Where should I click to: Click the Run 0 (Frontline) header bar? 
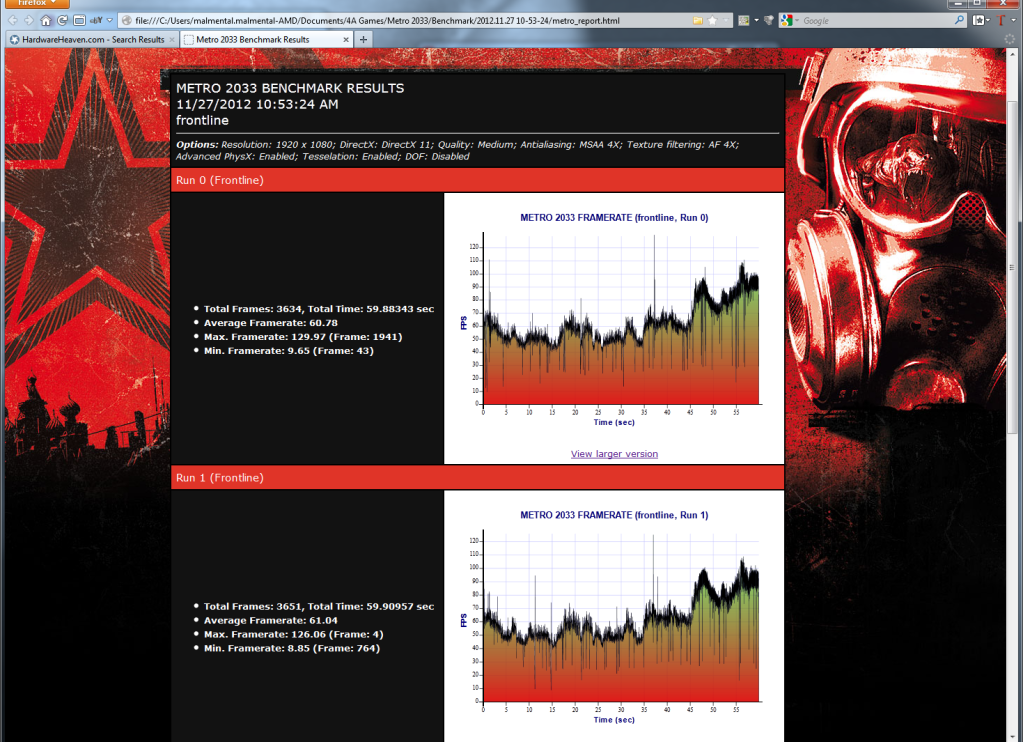[x=478, y=180]
